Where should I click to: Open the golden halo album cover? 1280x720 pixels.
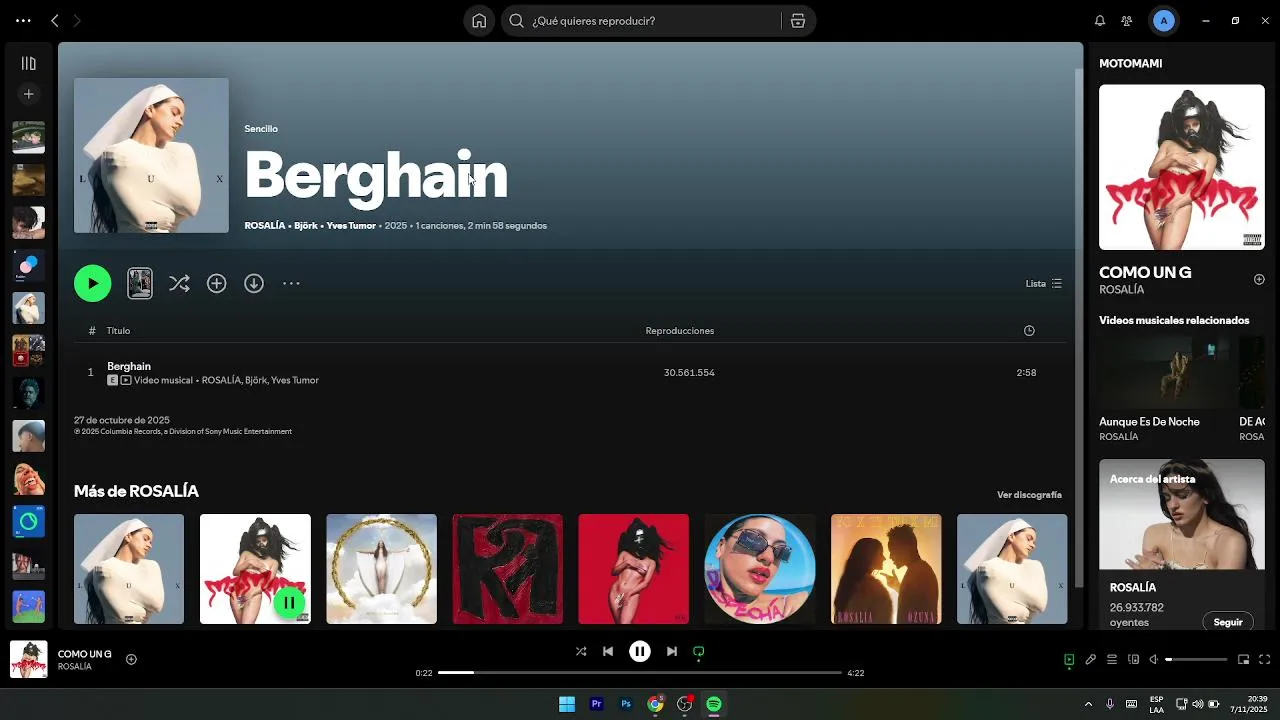pyautogui.click(x=381, y=569)
